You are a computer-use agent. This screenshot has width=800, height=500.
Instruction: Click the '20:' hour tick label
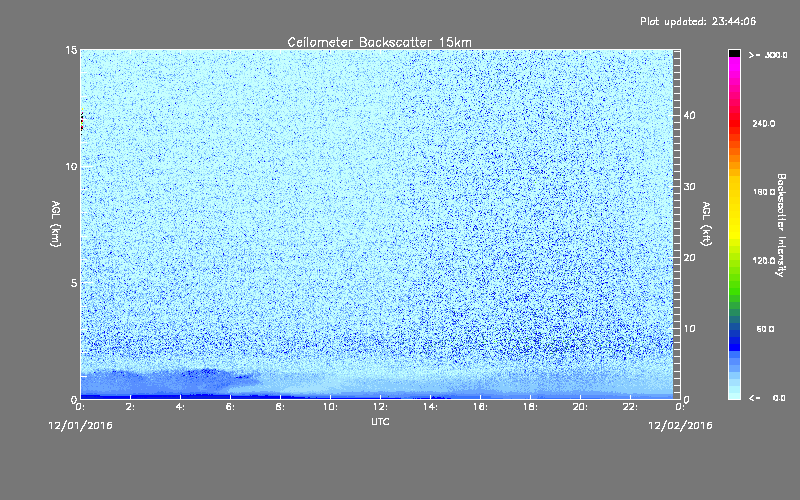point(580,407)
